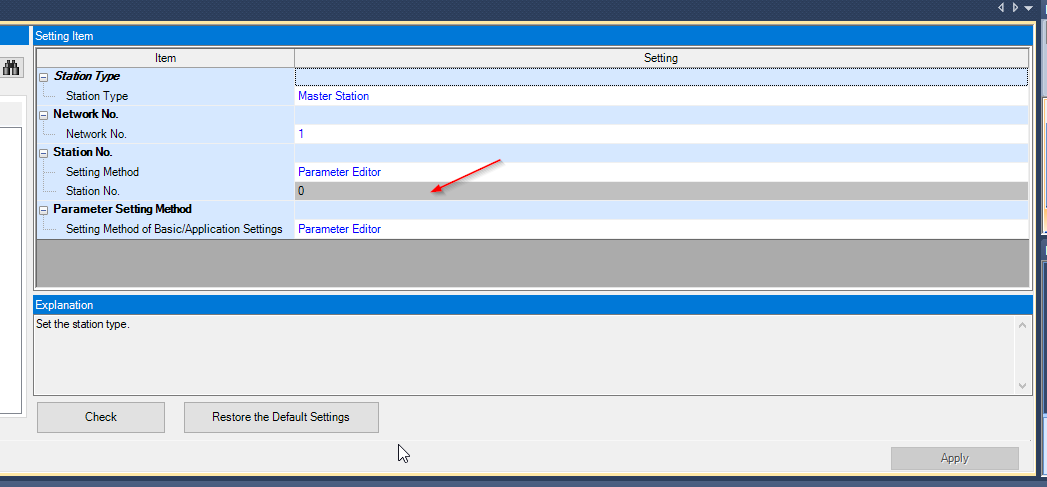
Task: Select the Station No. value 0 field
Action: click(x=661, y=191)
